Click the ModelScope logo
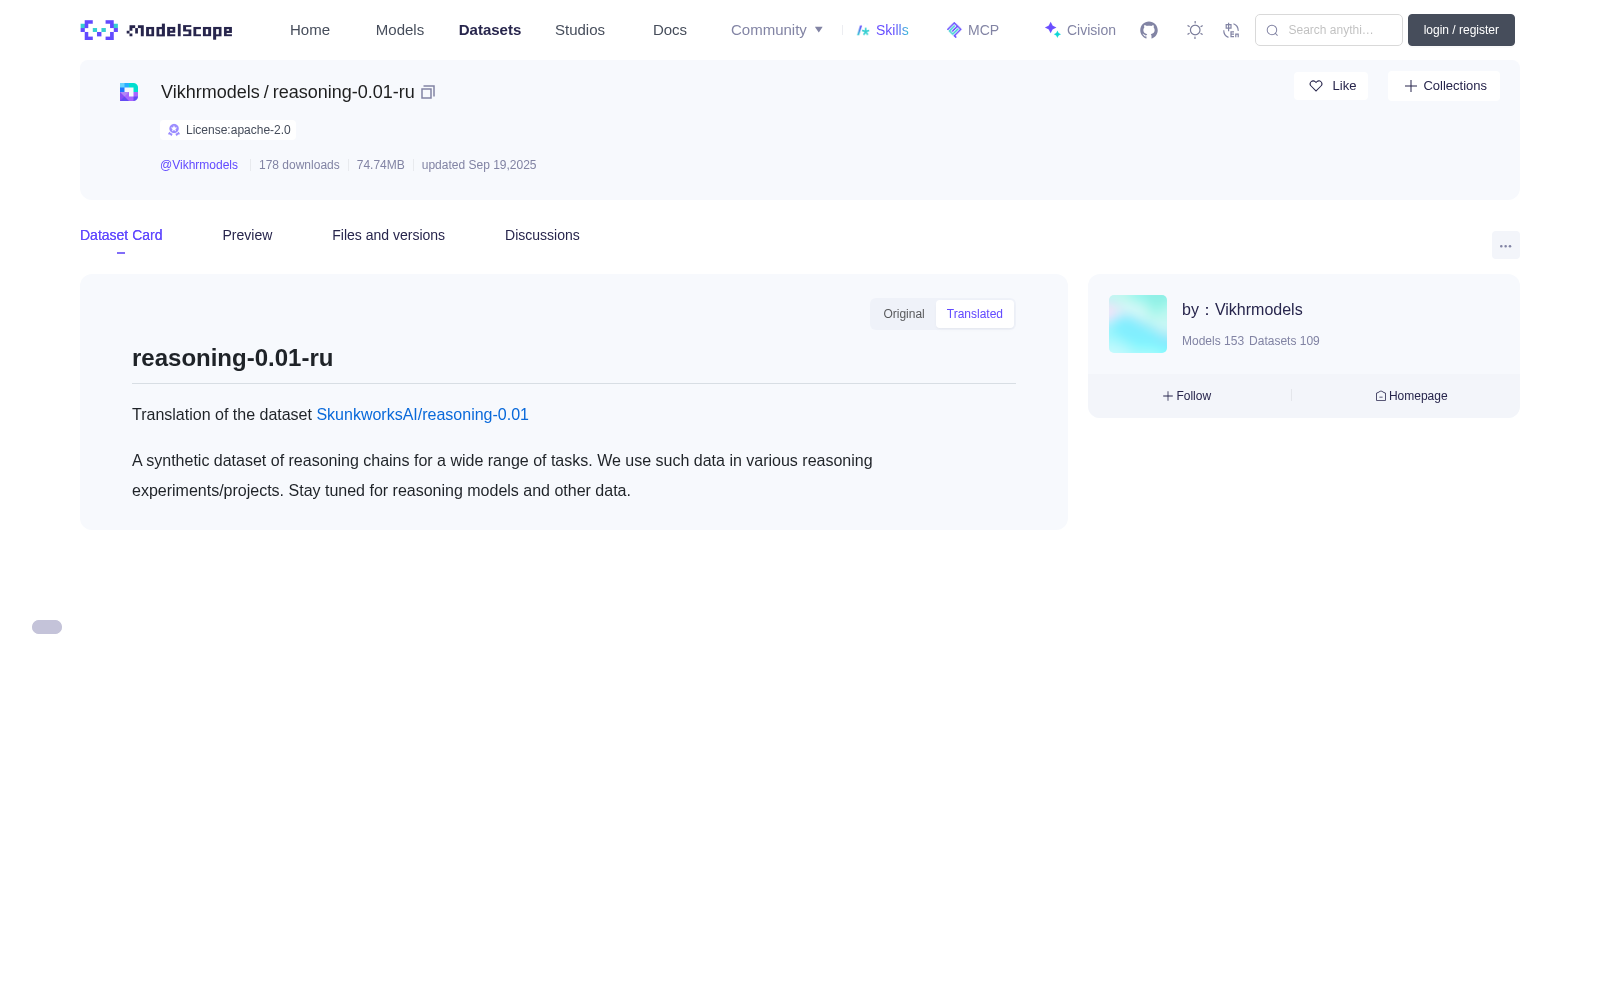This screenshot has height=1000, width=1600. coord(157,30)
